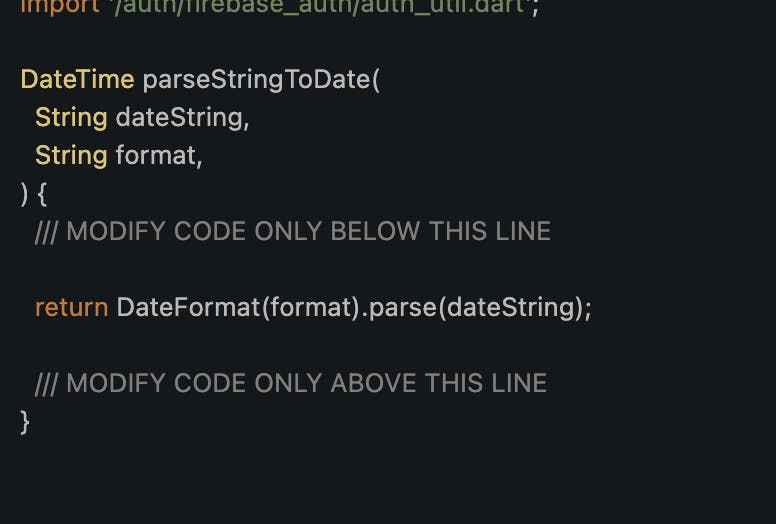Place cursor on parseStringToDate function name
The width and height of the screenshot is (776, 524).
click(257, 80)
